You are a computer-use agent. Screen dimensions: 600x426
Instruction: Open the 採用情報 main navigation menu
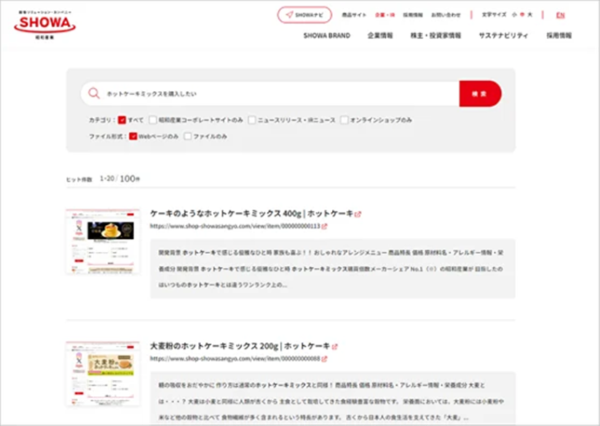click(559, 35)
